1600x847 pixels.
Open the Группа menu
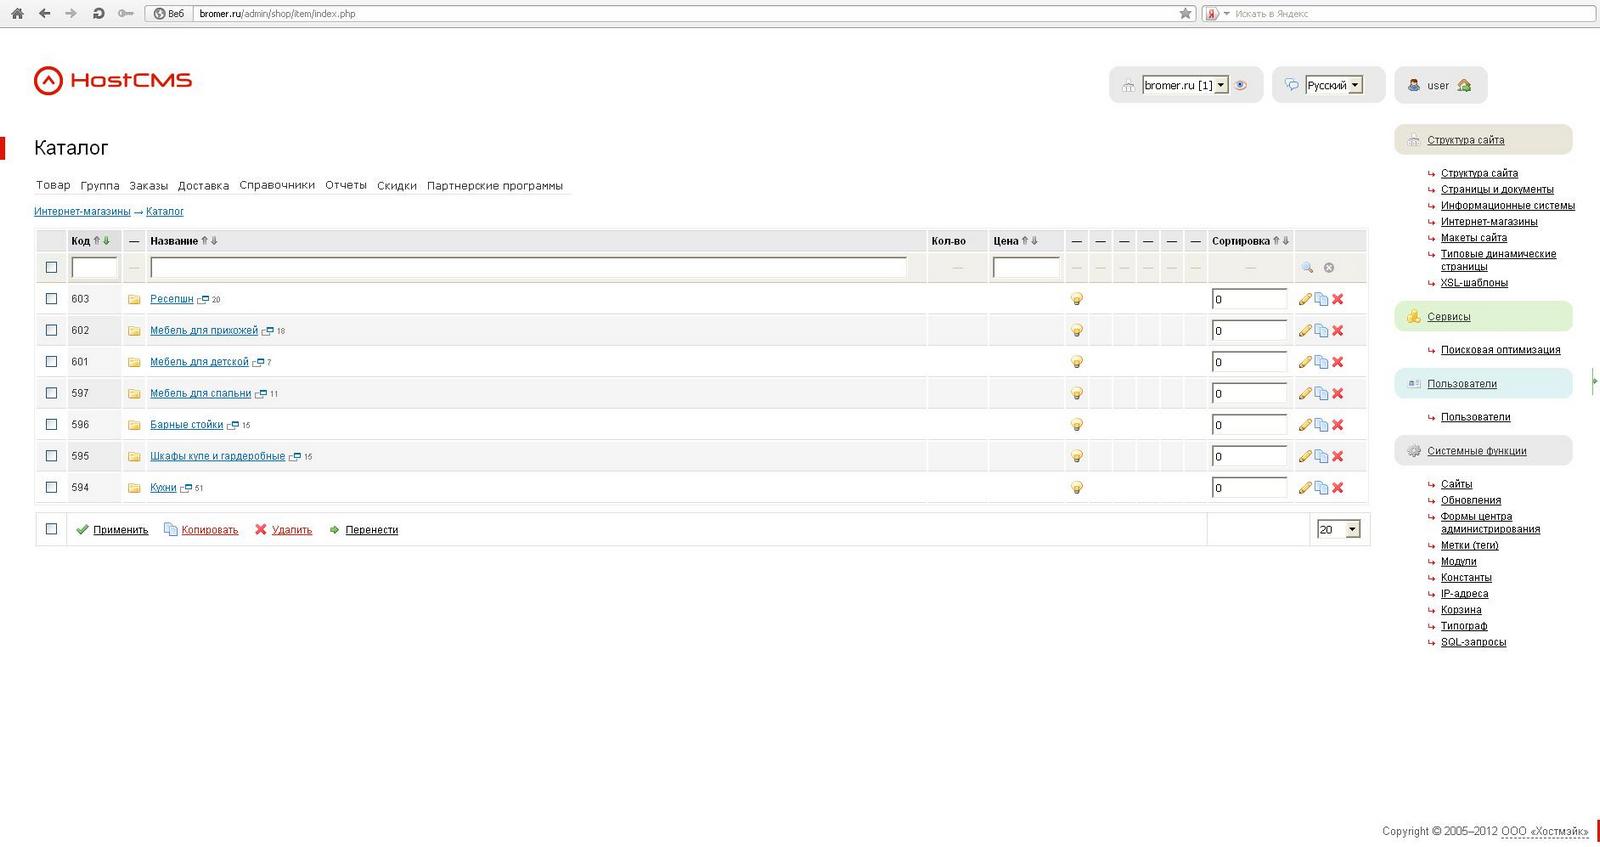pos(100,185)
